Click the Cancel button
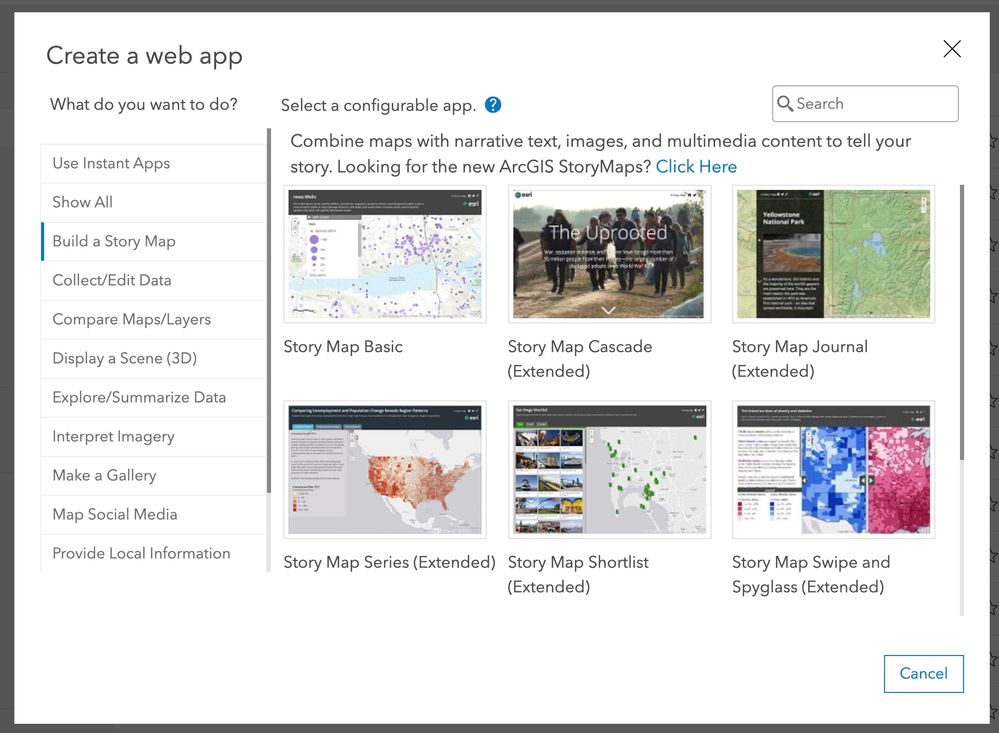 click(922, 673)
